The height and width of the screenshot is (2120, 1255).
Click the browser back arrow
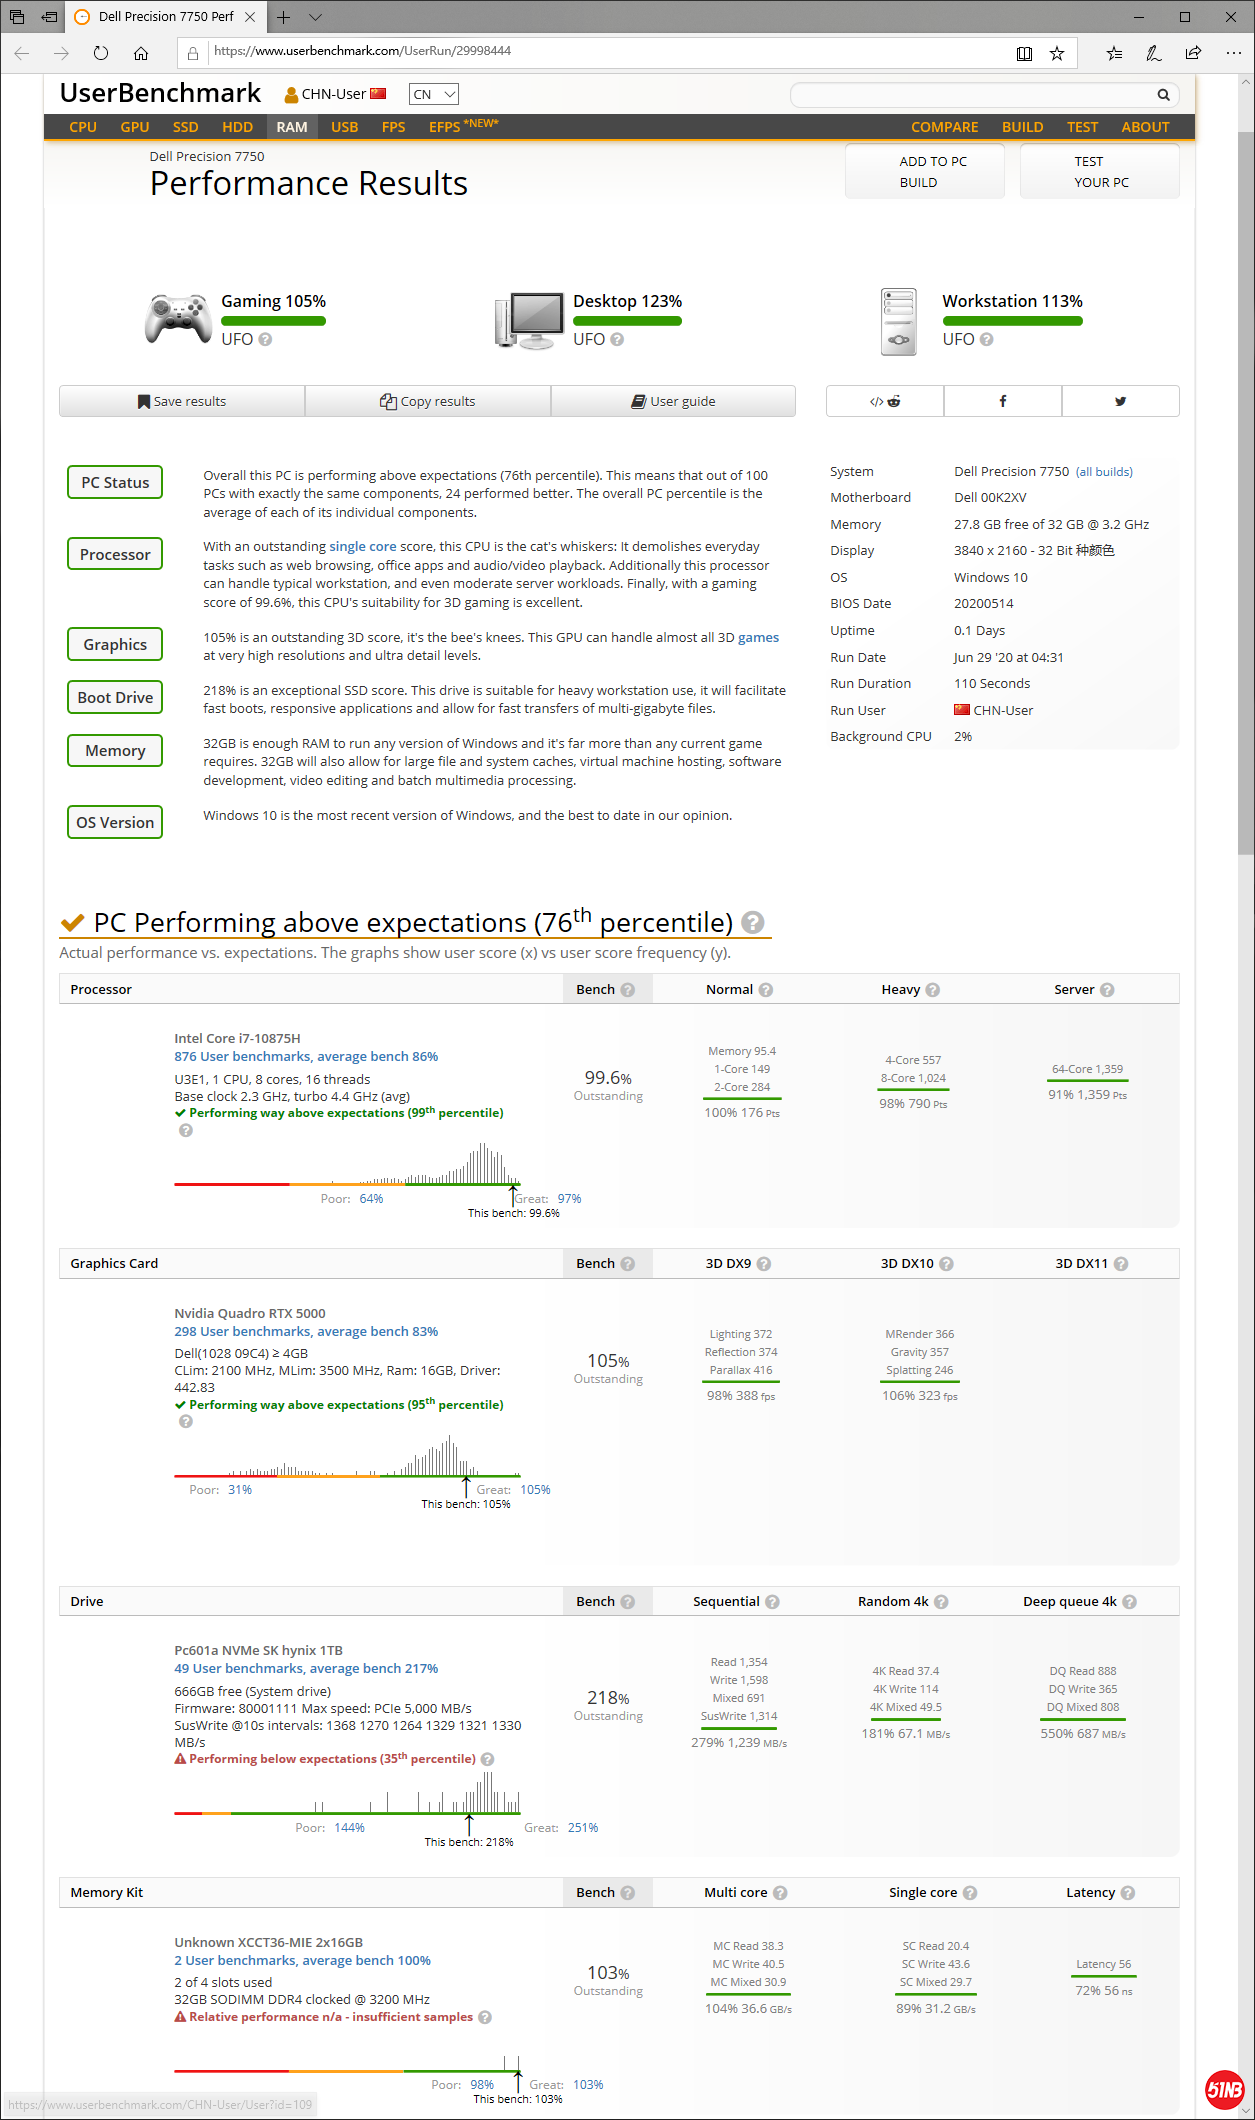(x=22, y=53)
